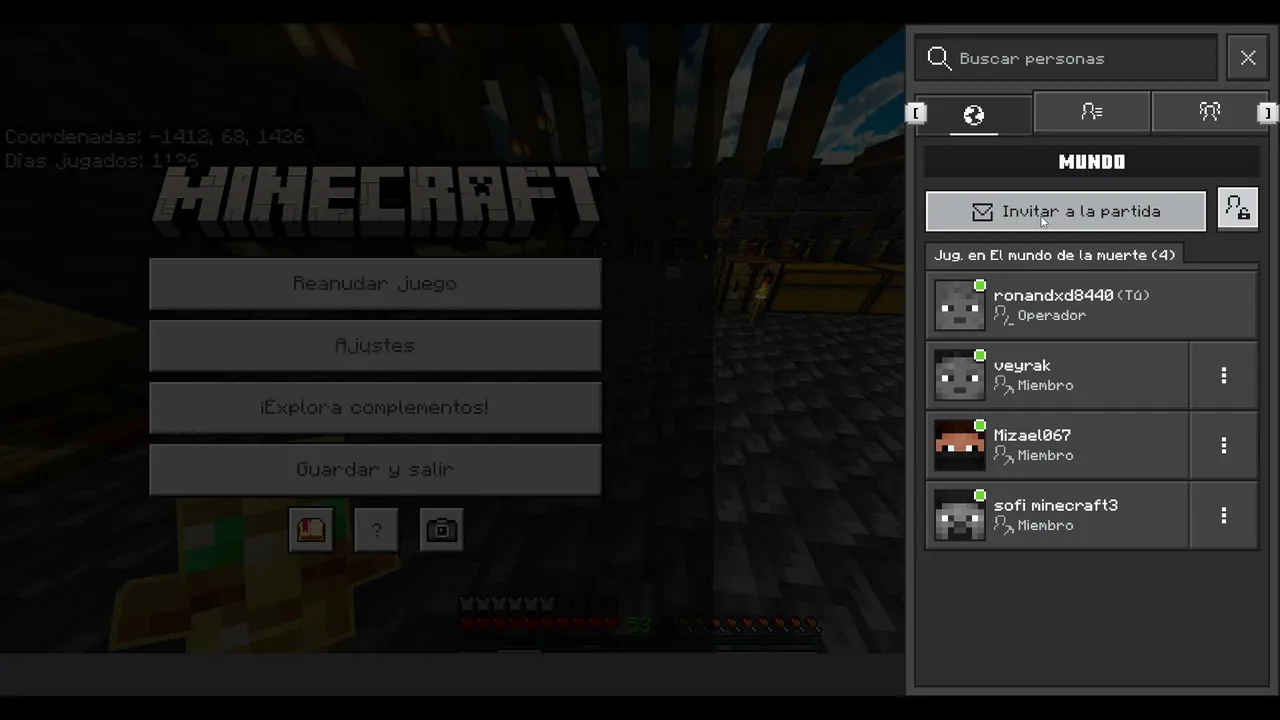
Task: Click Miembro label under sofi minecraft3
Action: [1045, 525]
